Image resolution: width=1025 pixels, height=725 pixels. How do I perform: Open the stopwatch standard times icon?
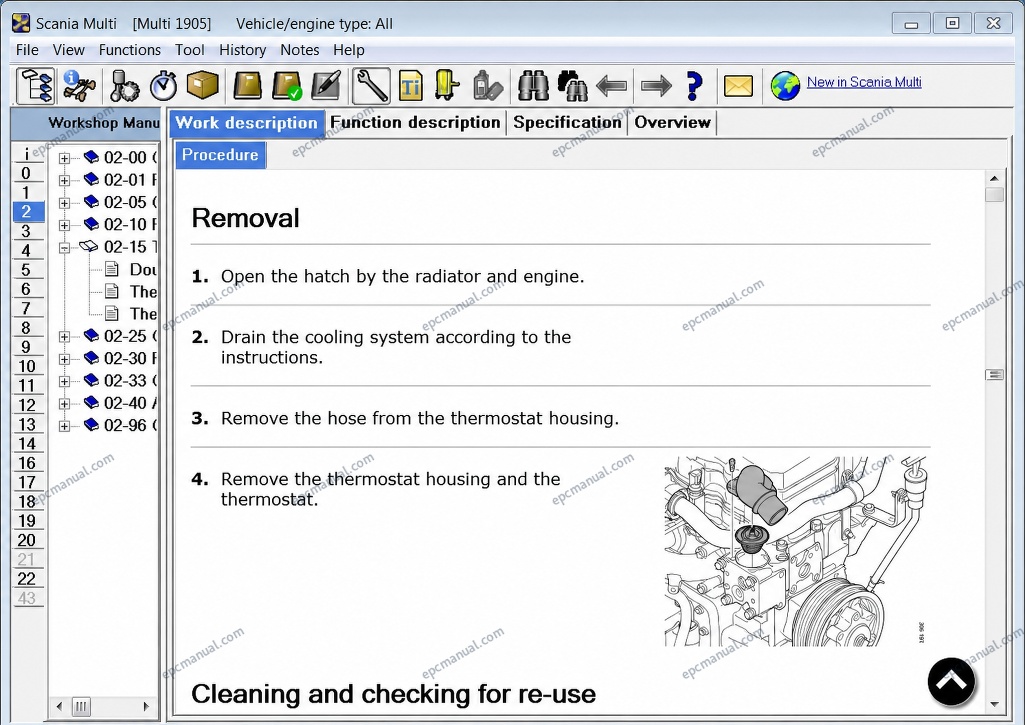coord(163,86)
